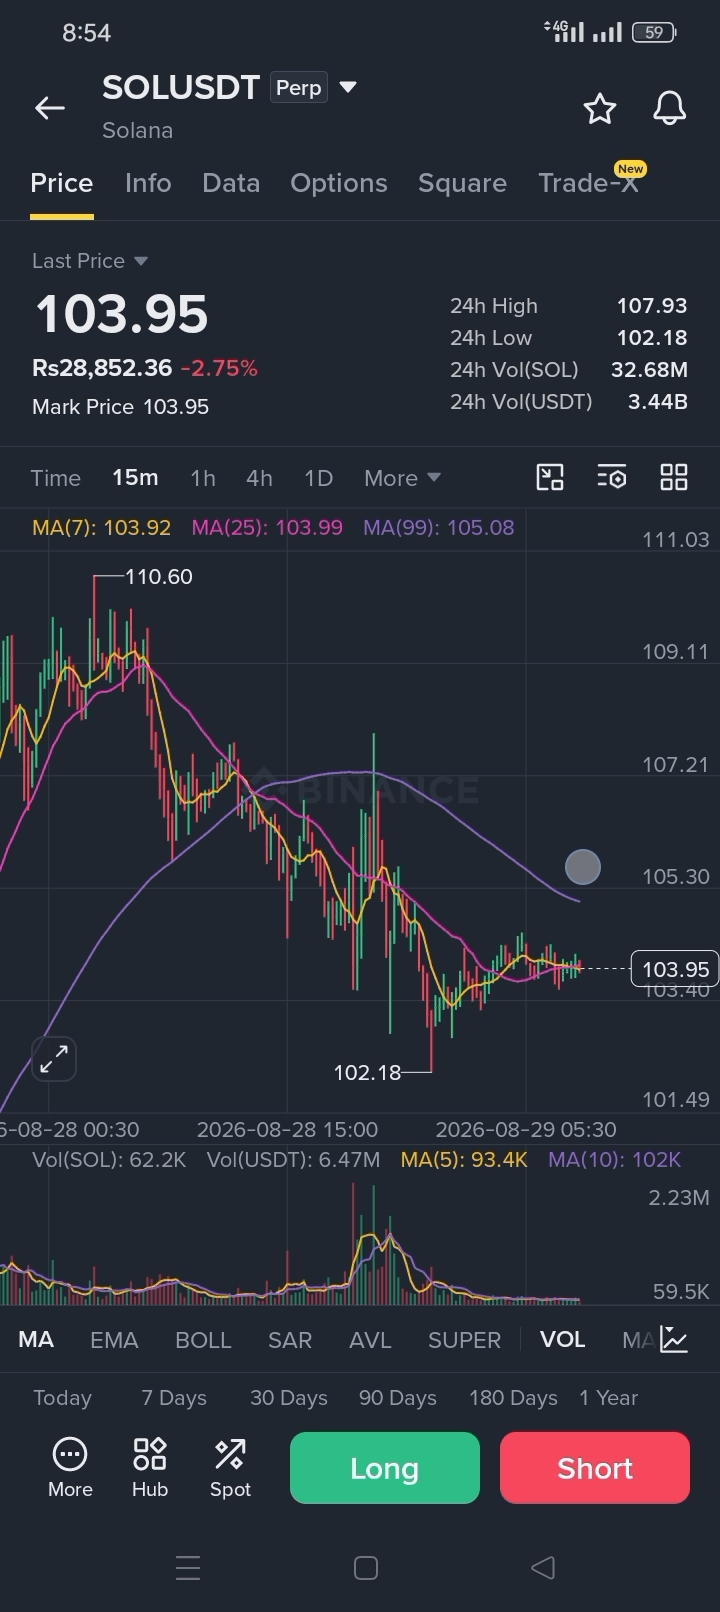Select the 1D candle interval
720x1612 pixels.
318,478
